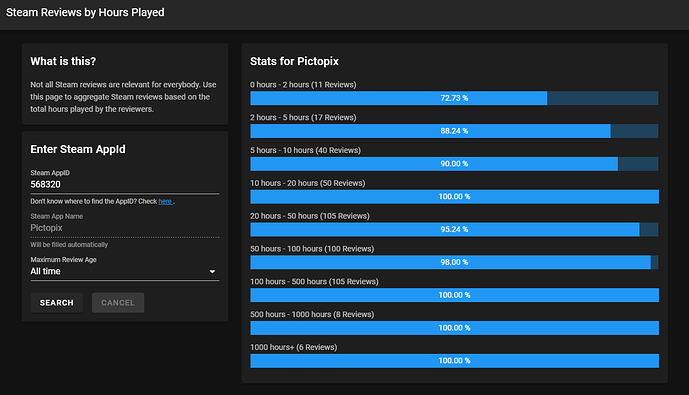This screenshot has height=395, width=689.
Task: Click the Steam App Name field showing Pictopix
Action: point(125,228)
